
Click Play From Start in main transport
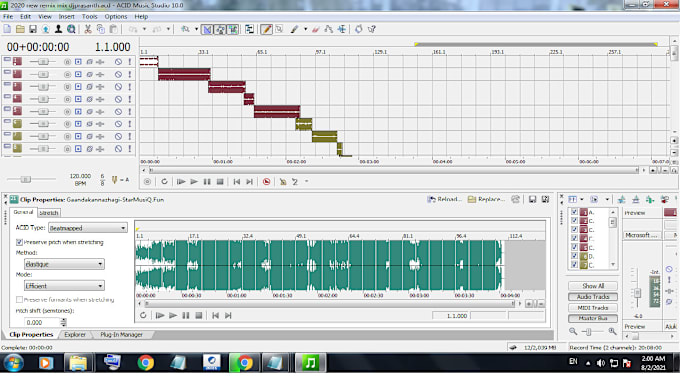181,182
